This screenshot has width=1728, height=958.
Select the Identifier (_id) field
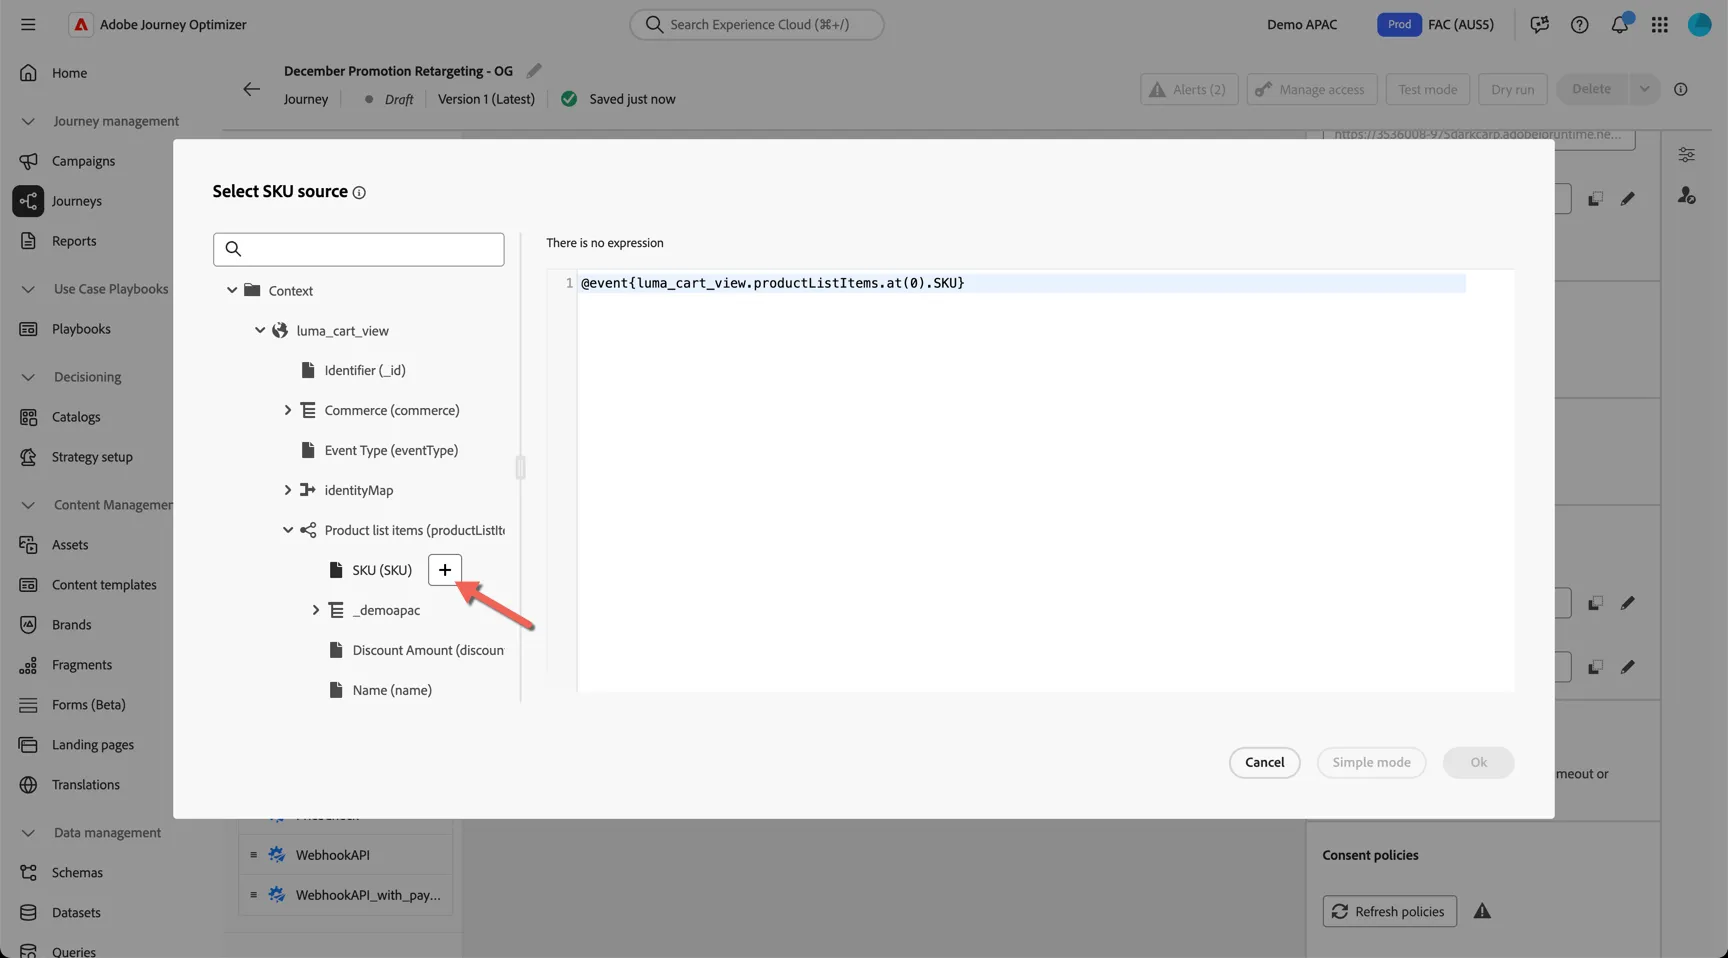click(x=364, y=370)
